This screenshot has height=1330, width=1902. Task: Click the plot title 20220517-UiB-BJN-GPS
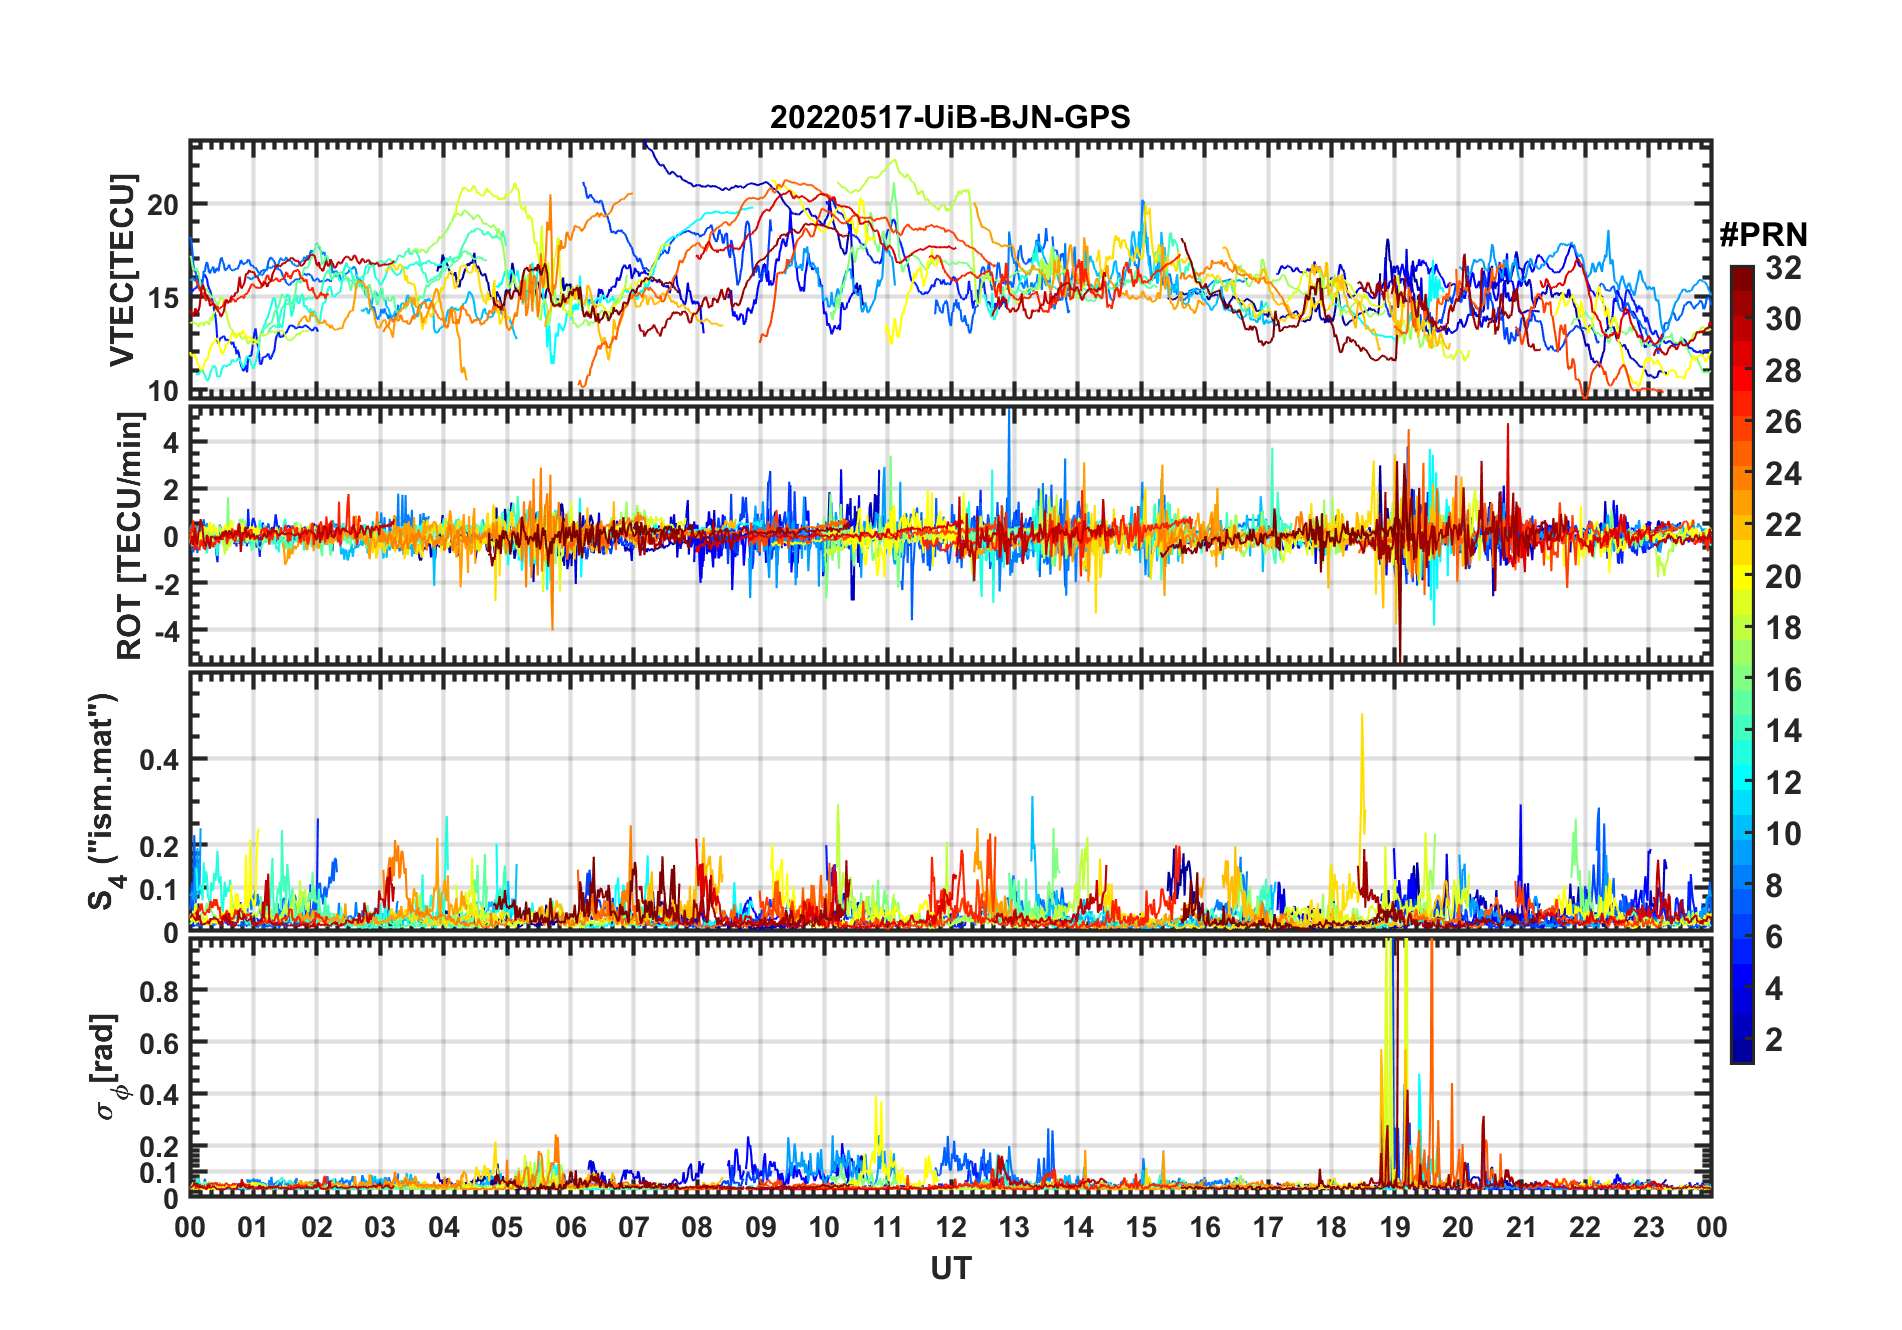click(x=950, y=118)
